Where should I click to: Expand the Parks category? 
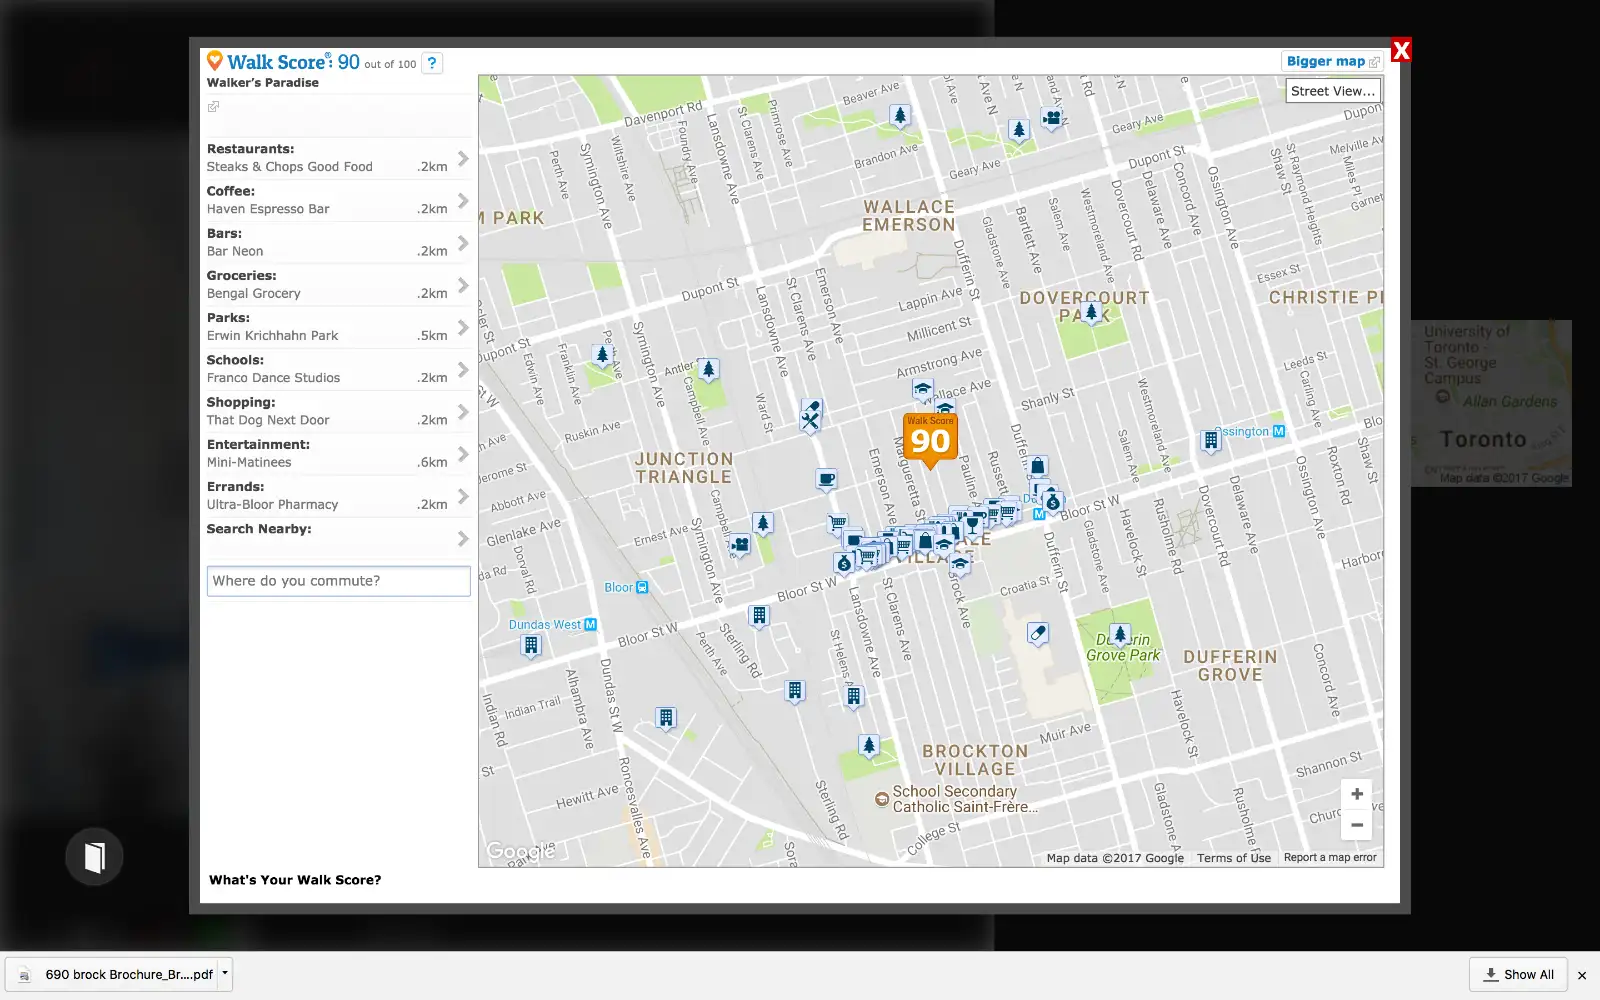click(463, 327)
